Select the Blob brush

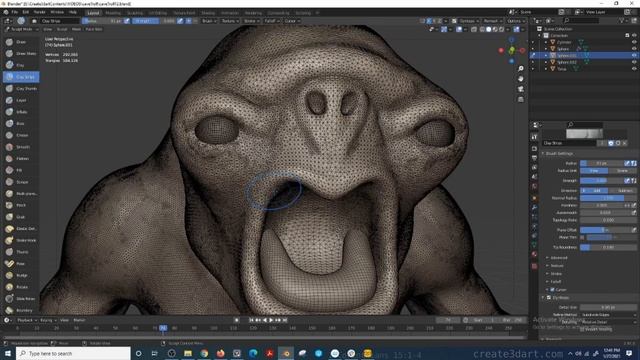[x=21, y=124]
